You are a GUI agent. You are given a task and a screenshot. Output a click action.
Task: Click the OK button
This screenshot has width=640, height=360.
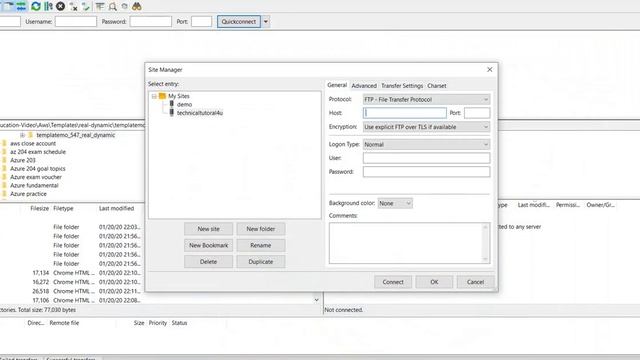click(x=434, y=282)
